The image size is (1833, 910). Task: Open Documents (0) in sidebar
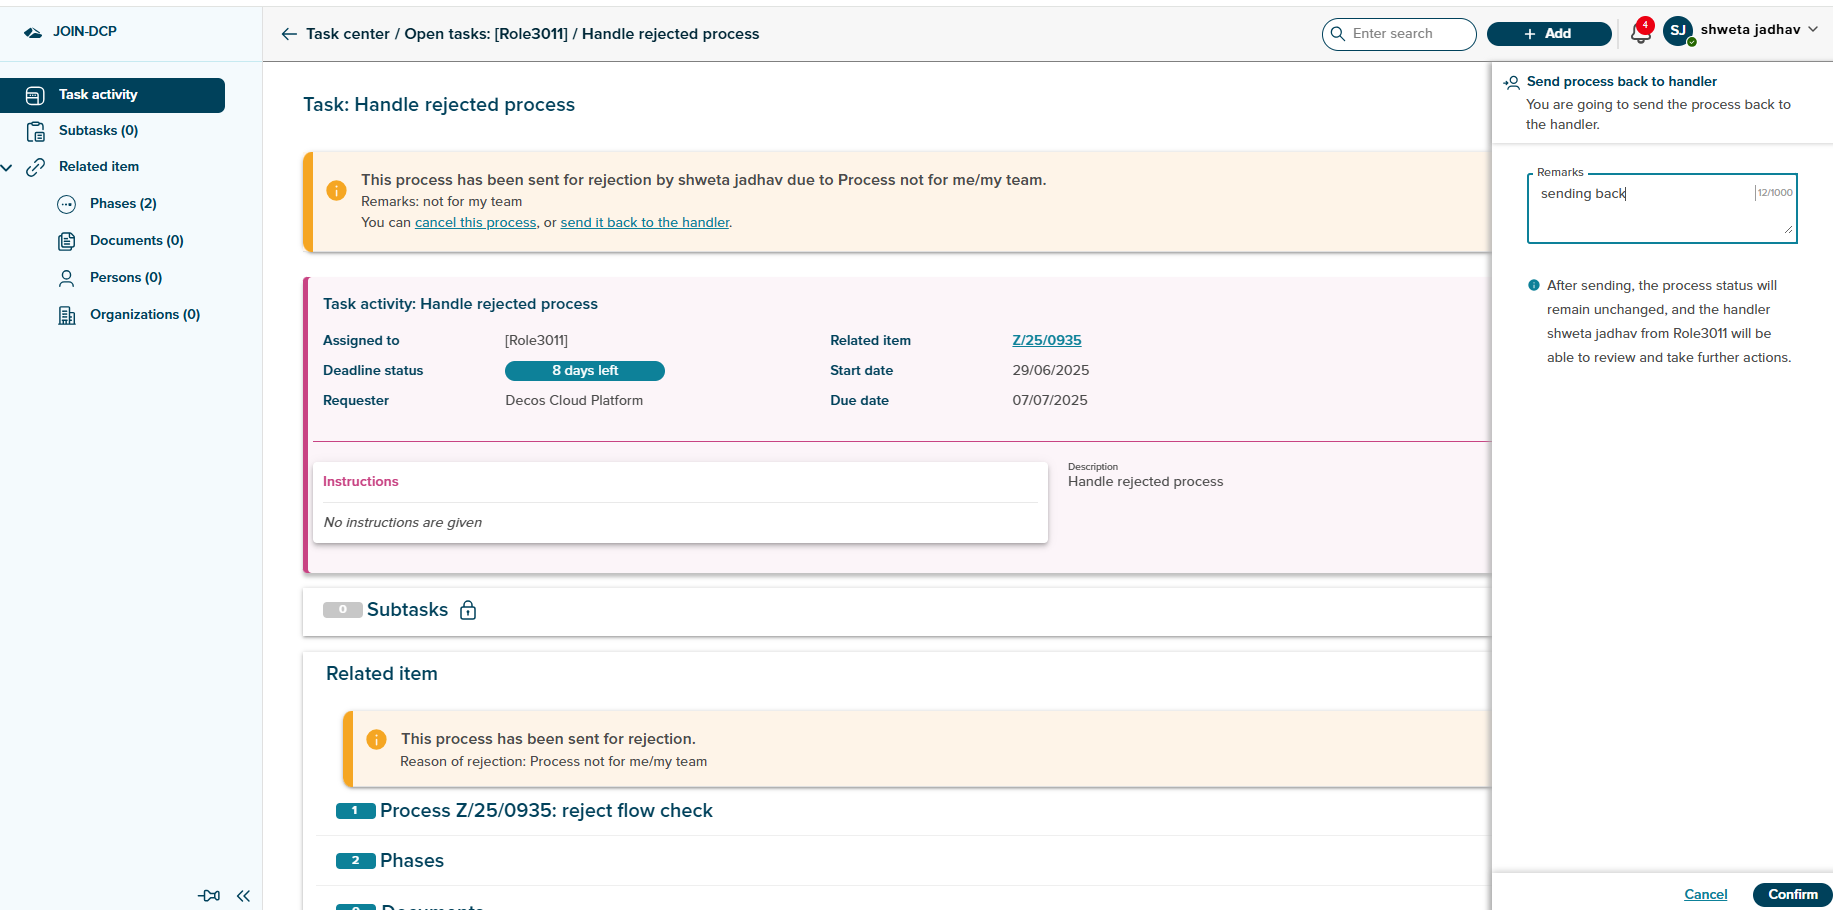click(136, 241)
